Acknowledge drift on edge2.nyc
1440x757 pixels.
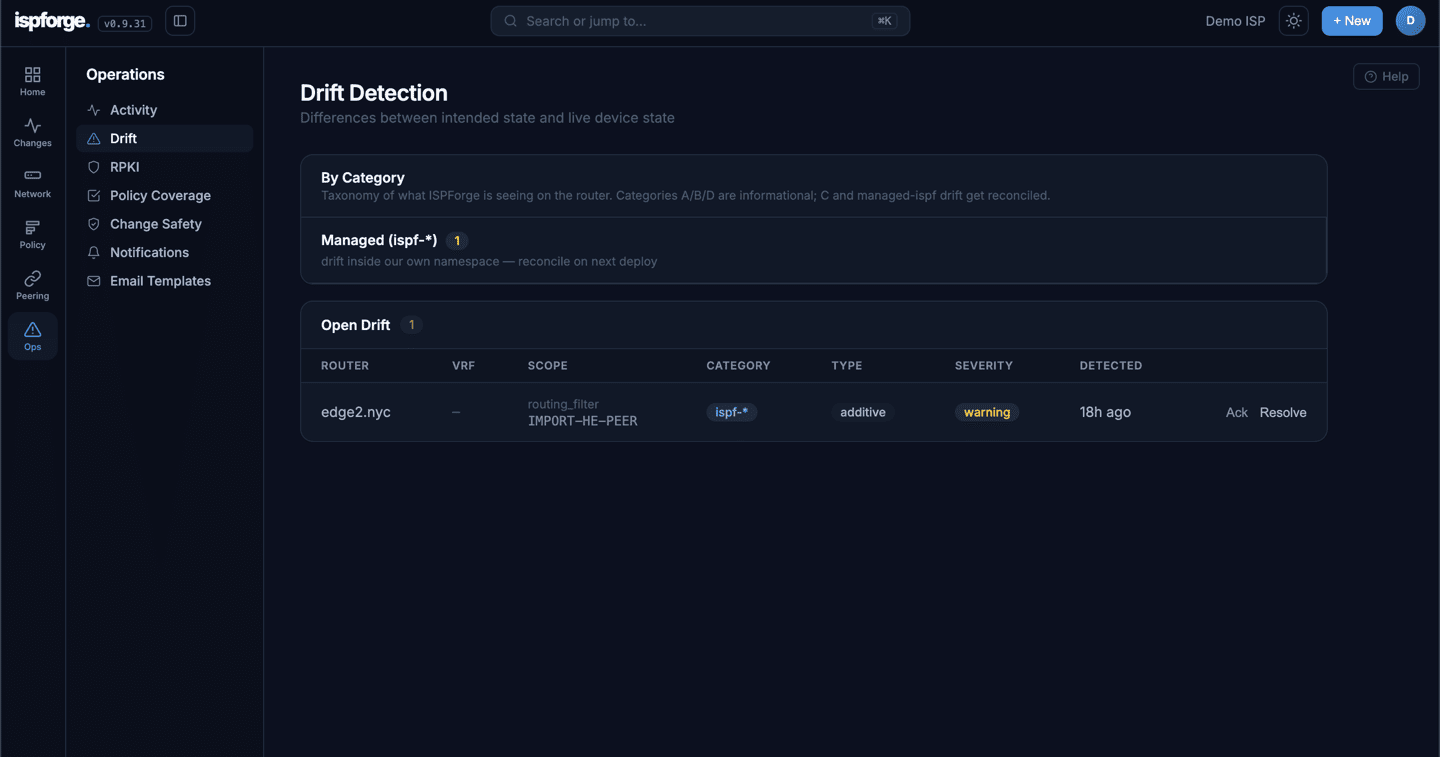point(1237,412)
